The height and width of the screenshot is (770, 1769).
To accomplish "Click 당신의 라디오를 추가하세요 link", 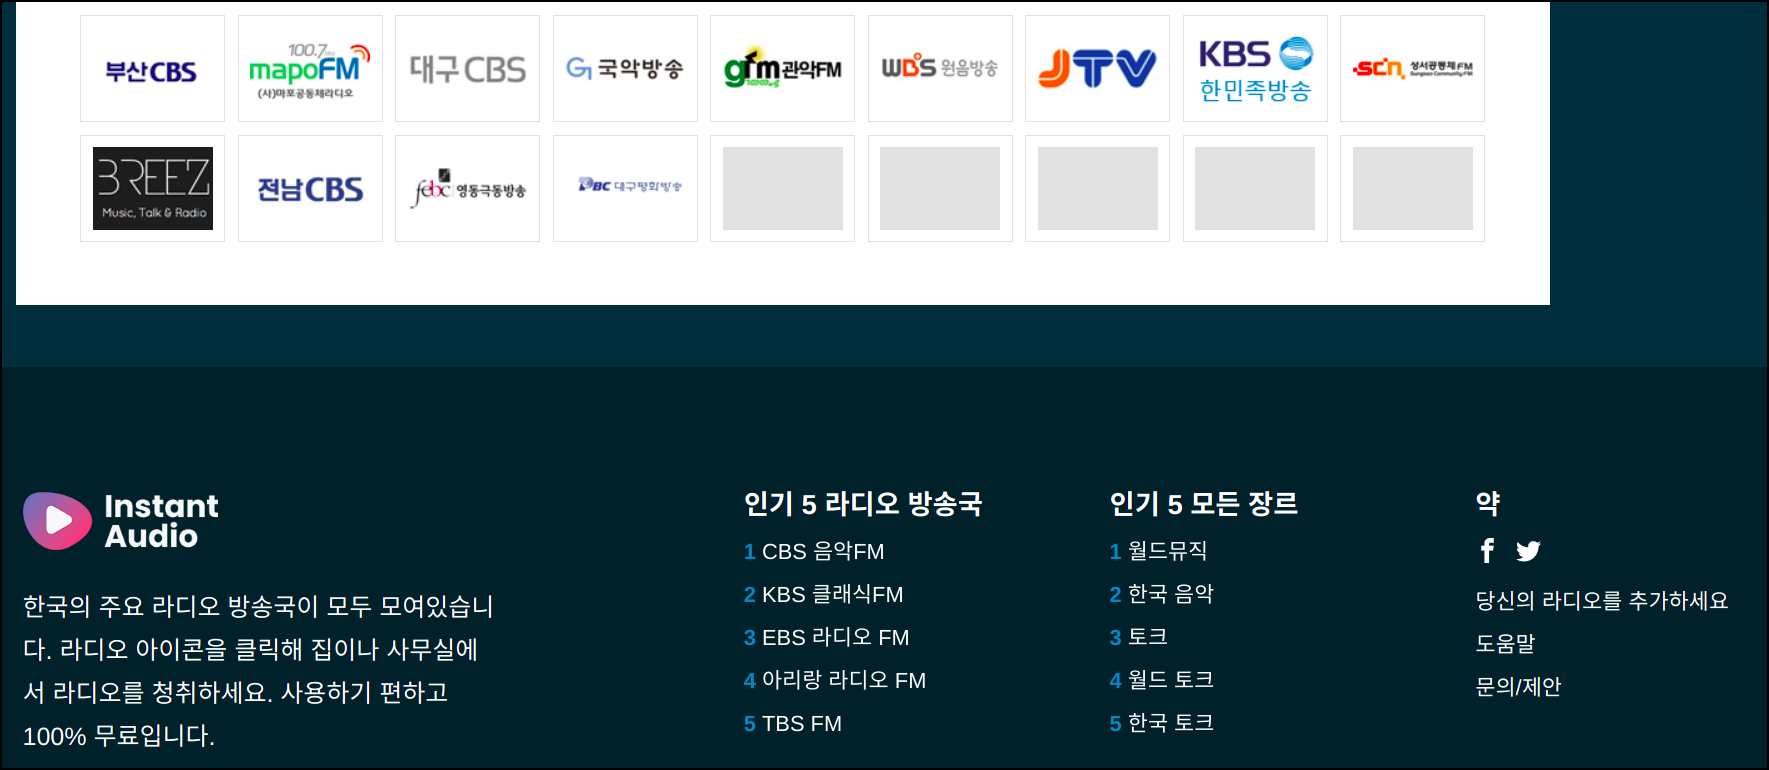I will tap(1602, 600).
